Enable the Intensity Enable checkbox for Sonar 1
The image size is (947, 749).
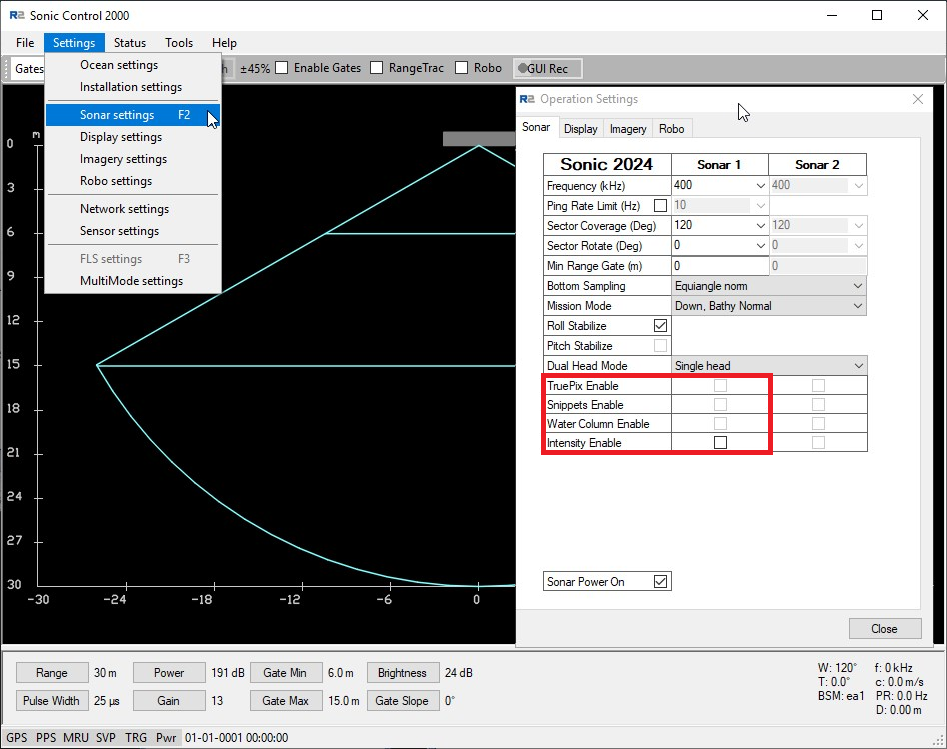coord(720,442)
